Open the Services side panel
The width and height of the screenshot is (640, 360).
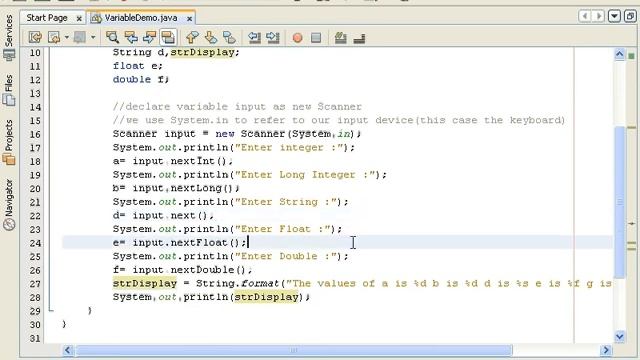tap(9, 37)
